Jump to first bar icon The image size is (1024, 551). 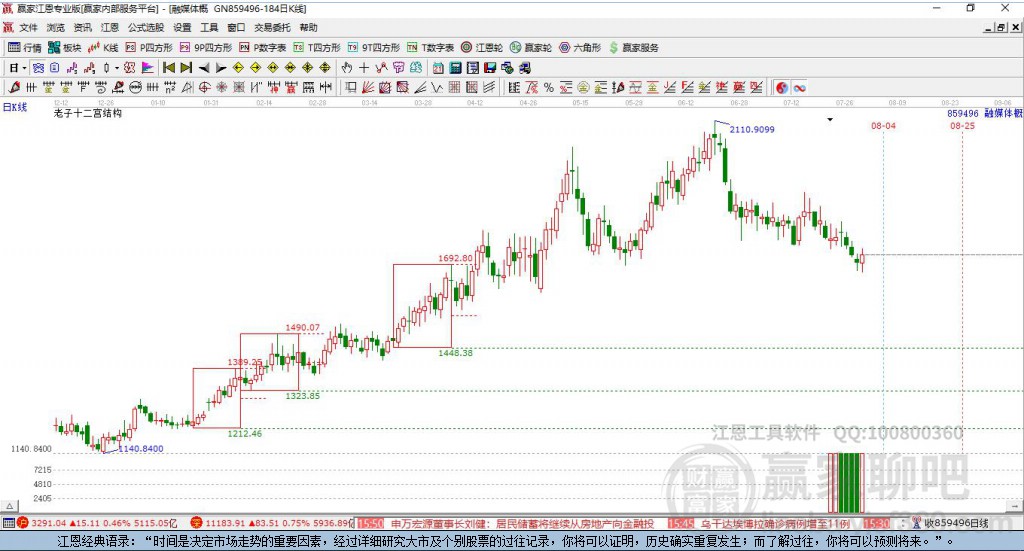pos(168,68)
